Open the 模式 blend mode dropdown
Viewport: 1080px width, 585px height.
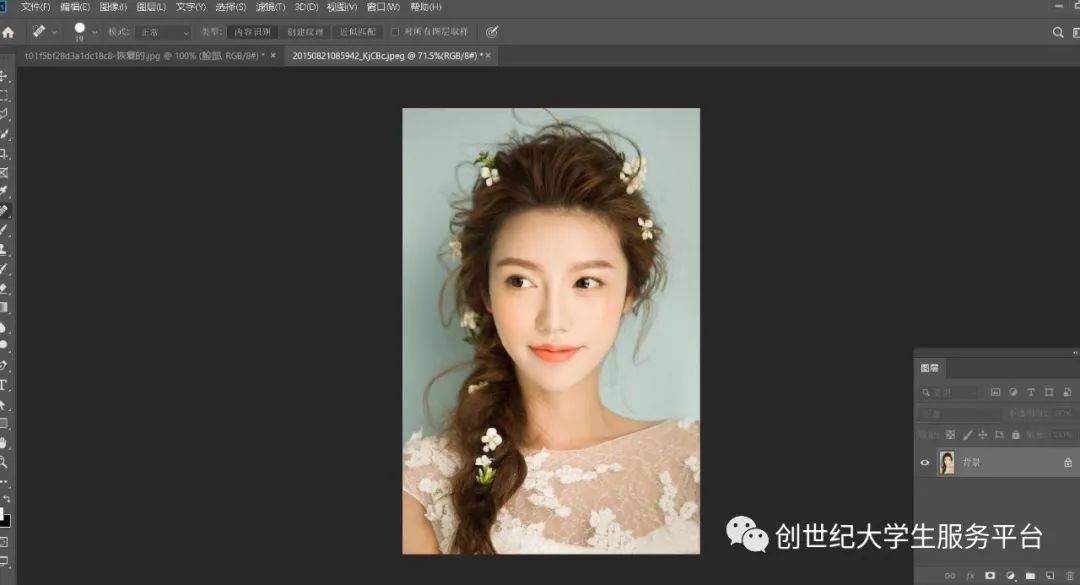(x=163, y=32)
